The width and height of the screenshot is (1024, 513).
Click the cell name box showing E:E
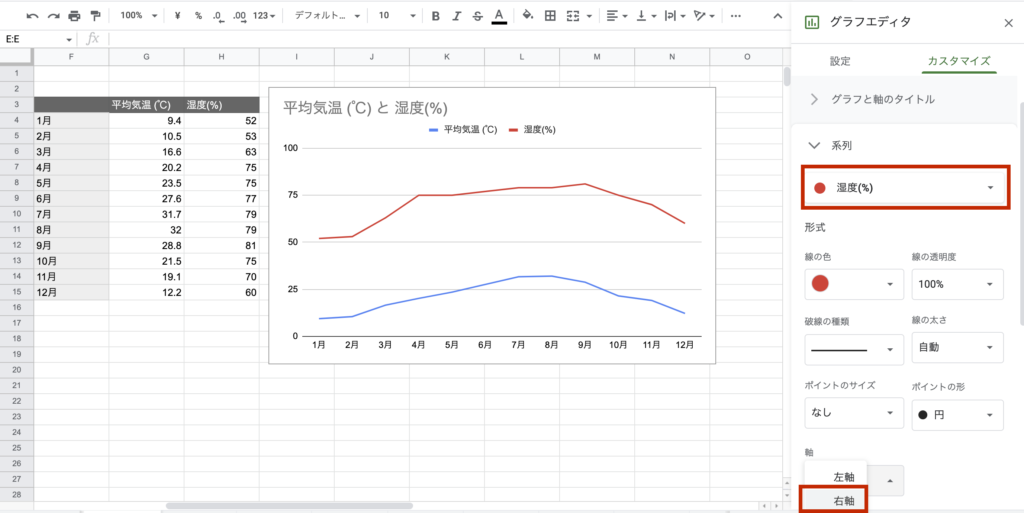click(x=38, y=38)
